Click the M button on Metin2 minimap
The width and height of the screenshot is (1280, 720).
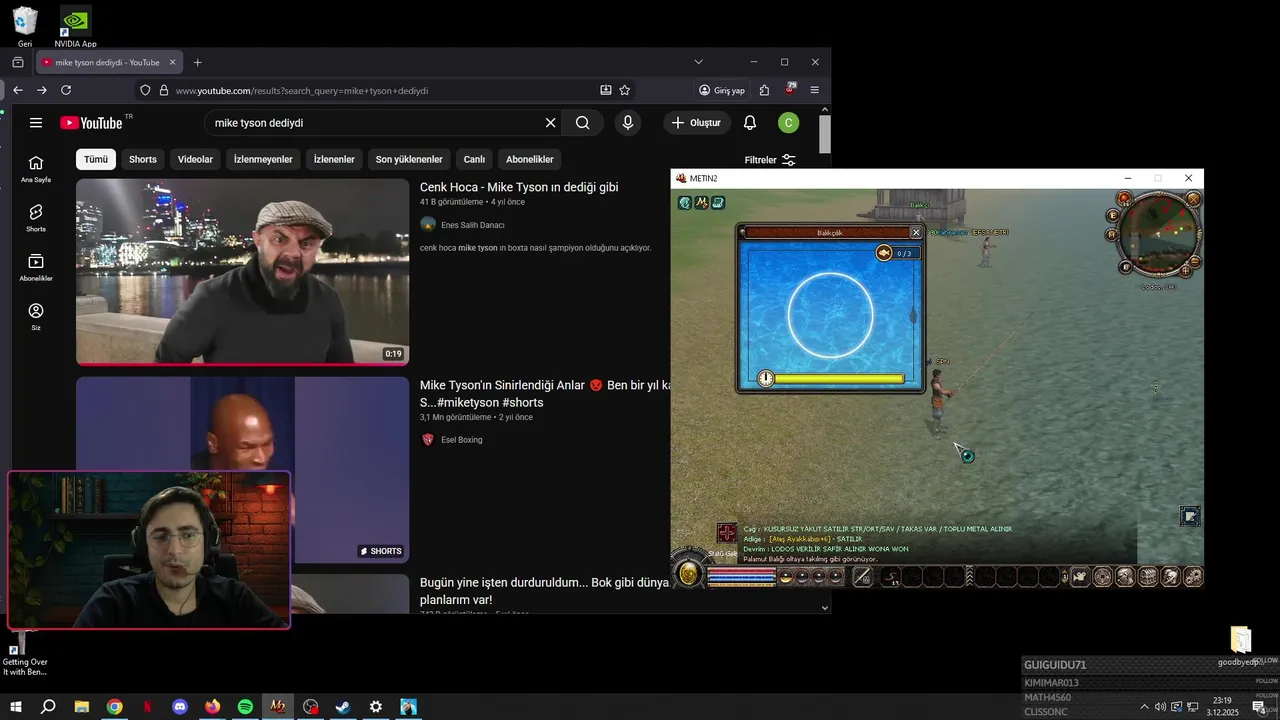point(1112,235)
